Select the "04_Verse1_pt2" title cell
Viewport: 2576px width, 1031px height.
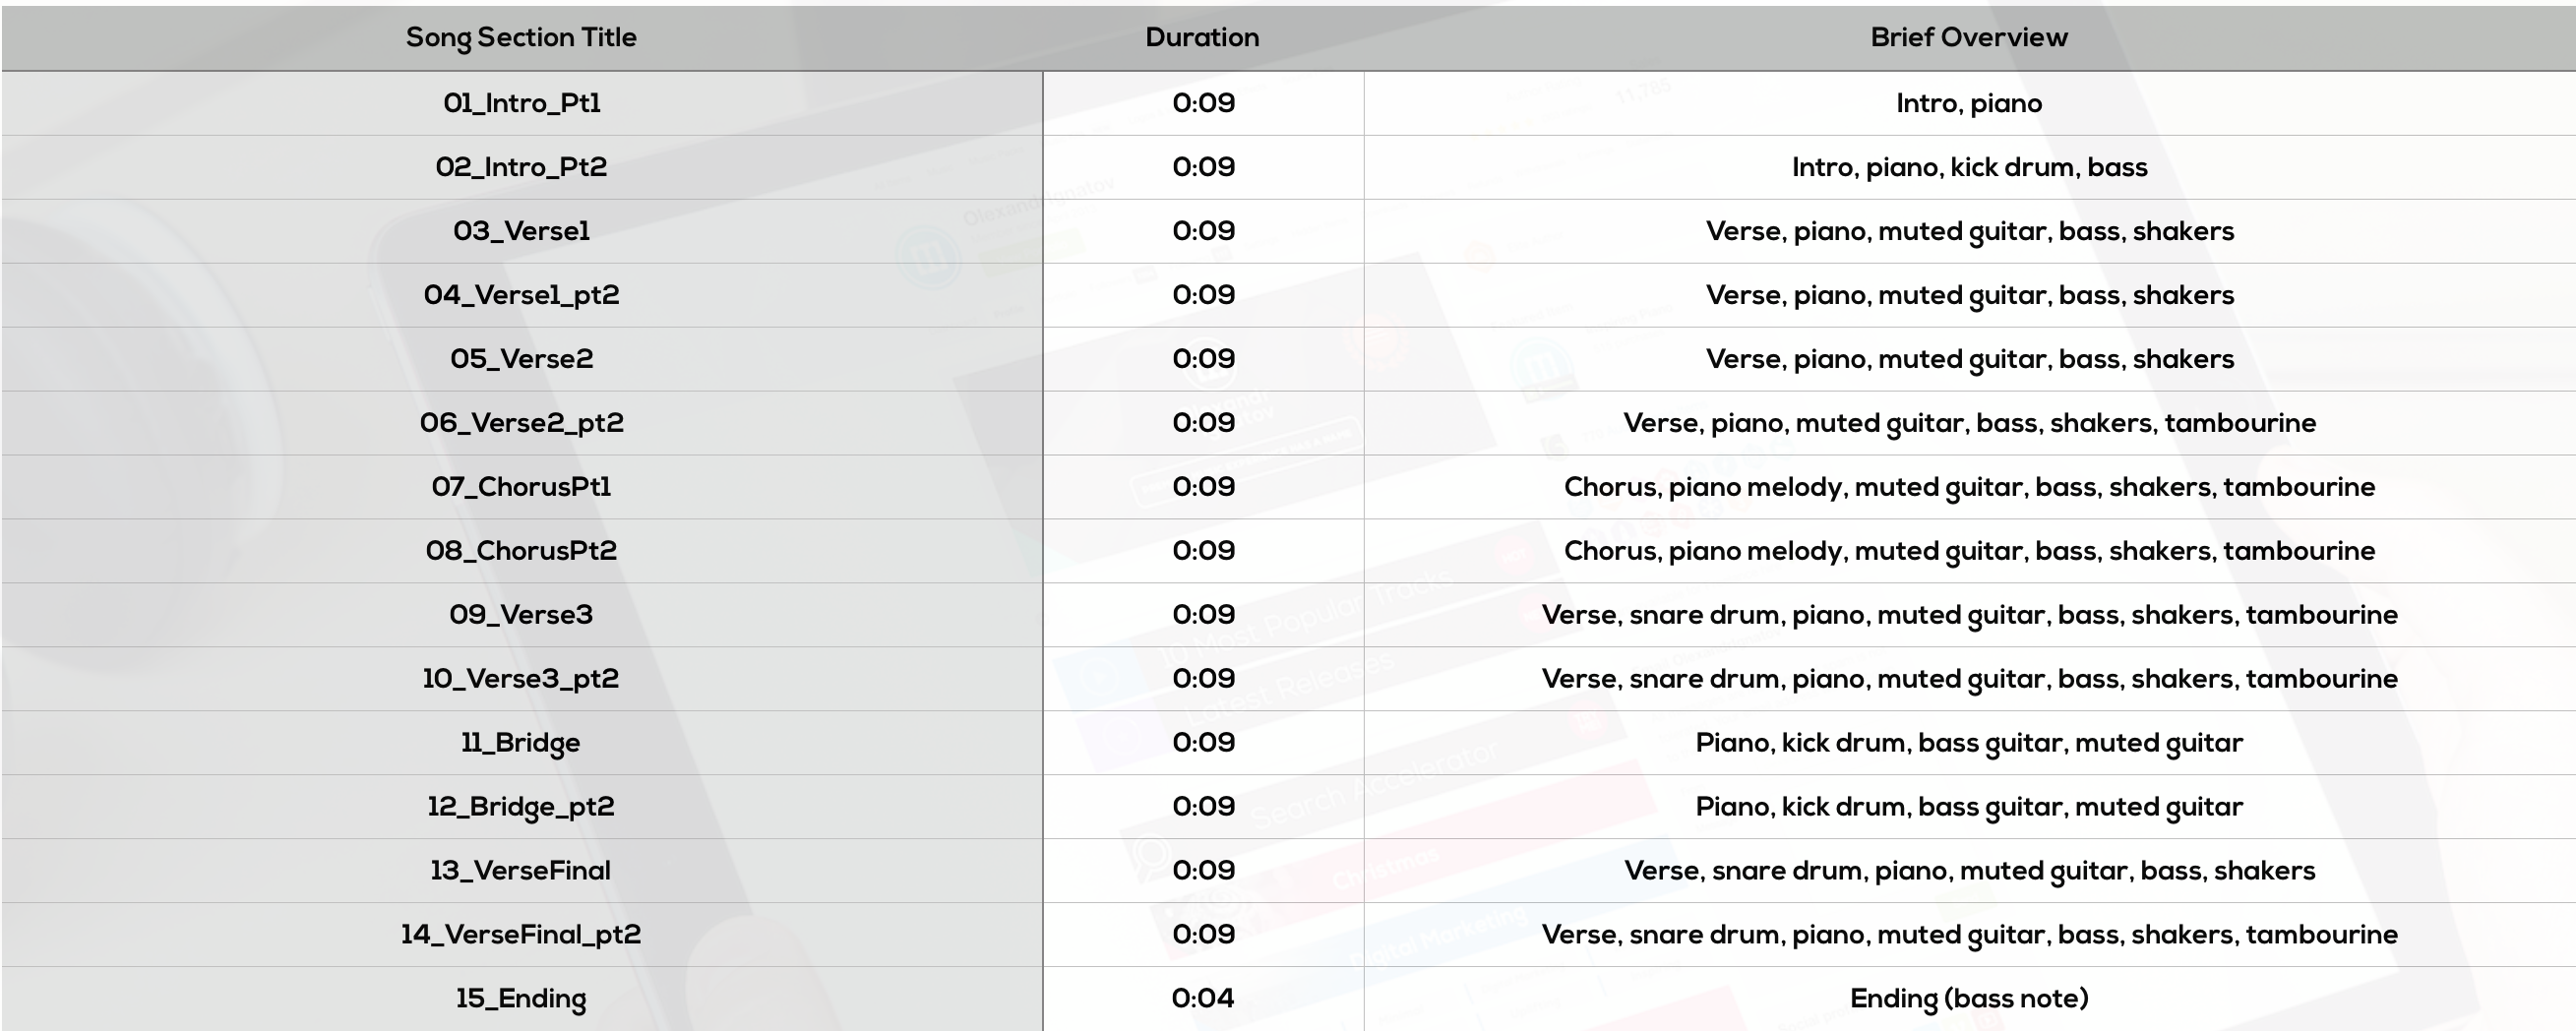(521, 295)
